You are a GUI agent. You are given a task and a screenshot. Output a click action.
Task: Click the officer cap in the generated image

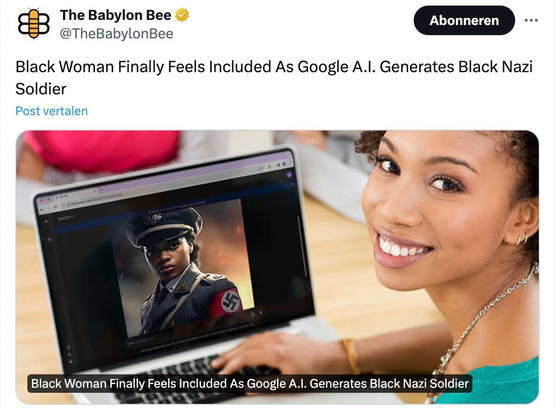164,226
